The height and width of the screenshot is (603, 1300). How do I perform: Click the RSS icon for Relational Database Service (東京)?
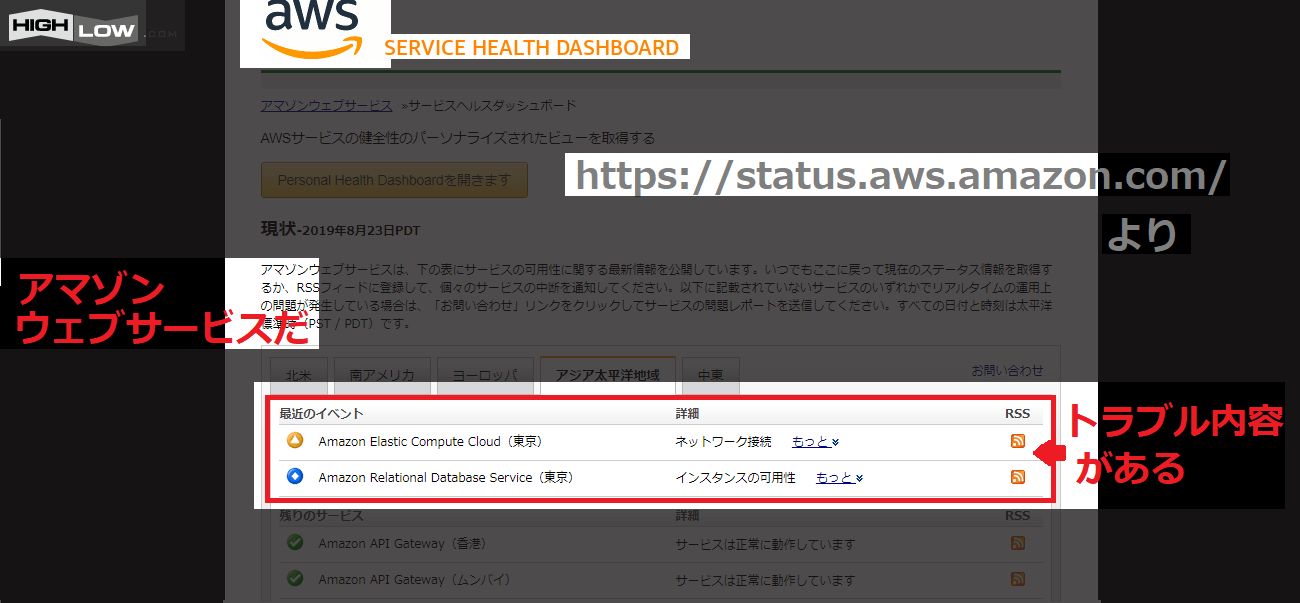[x=1018, y=477]
